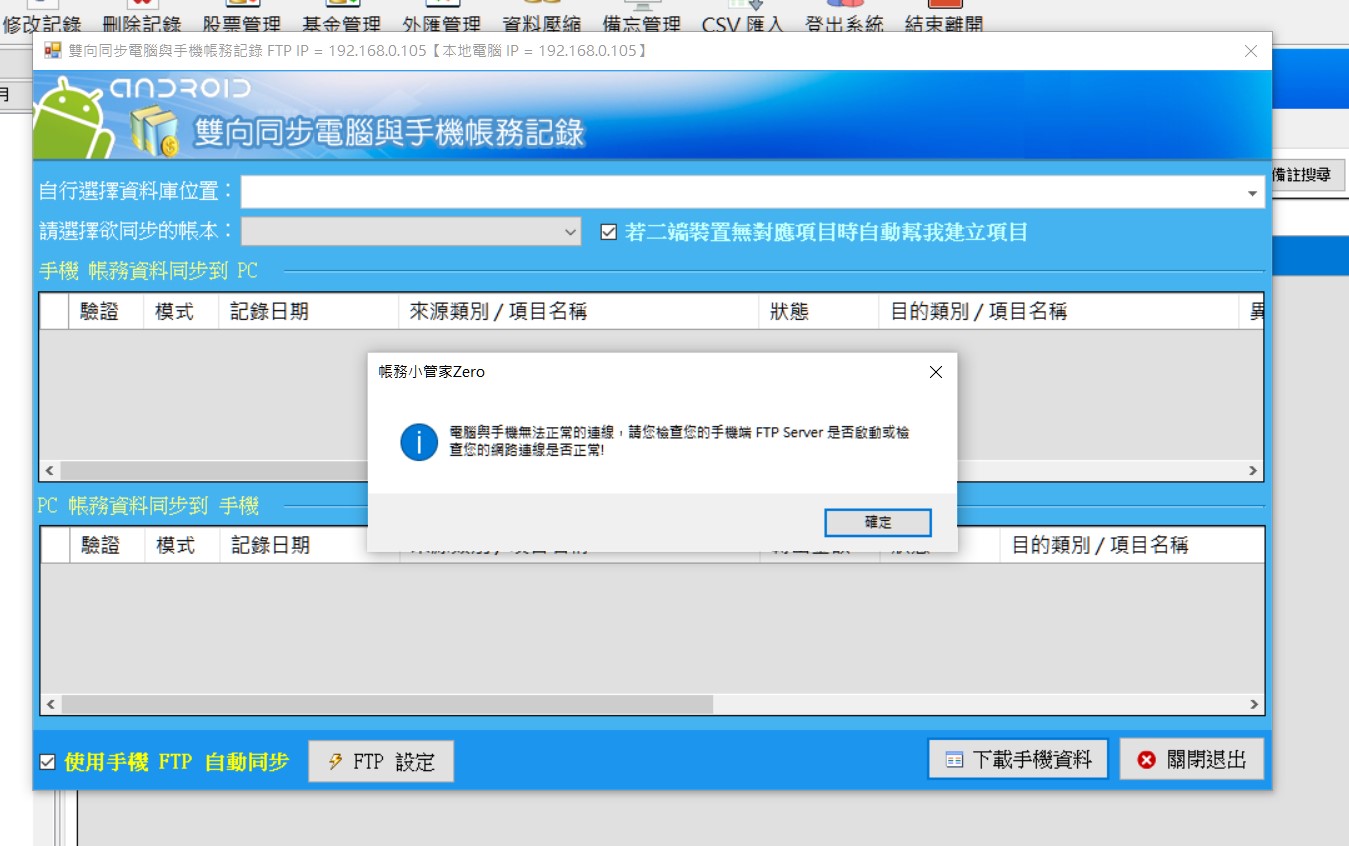Click the table icon on 下載手機資料 button
The width and height of the screenshot is (1349, 846).
click(955, 760)
